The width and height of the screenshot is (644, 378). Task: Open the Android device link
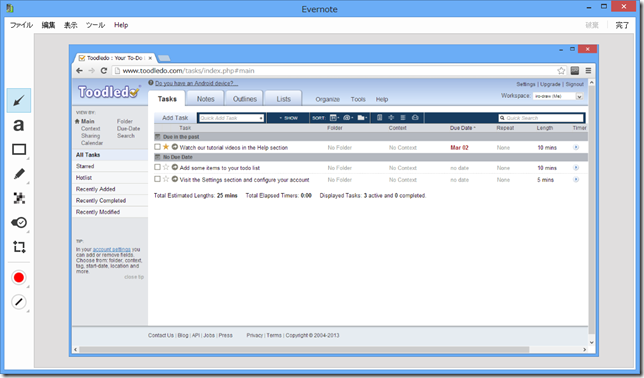click(196, 83)
